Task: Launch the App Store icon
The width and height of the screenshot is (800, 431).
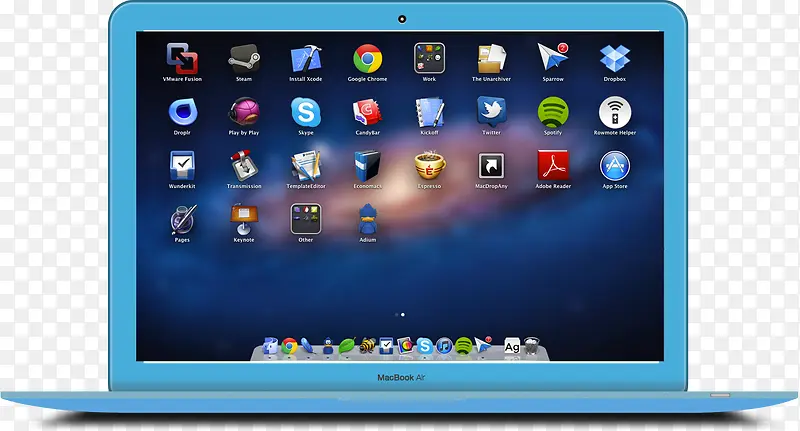Action: (x=615, y=166)
